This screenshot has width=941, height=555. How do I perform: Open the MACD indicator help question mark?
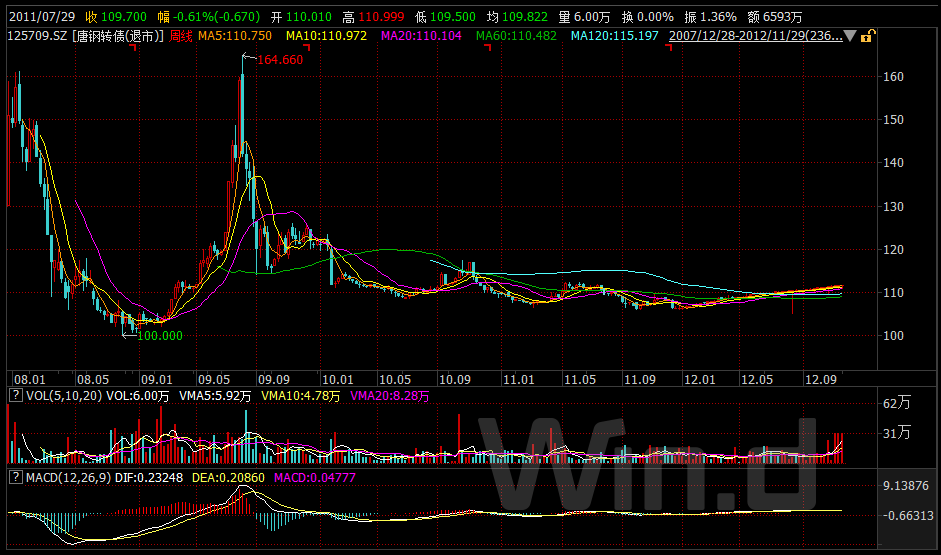coord(14,478)
